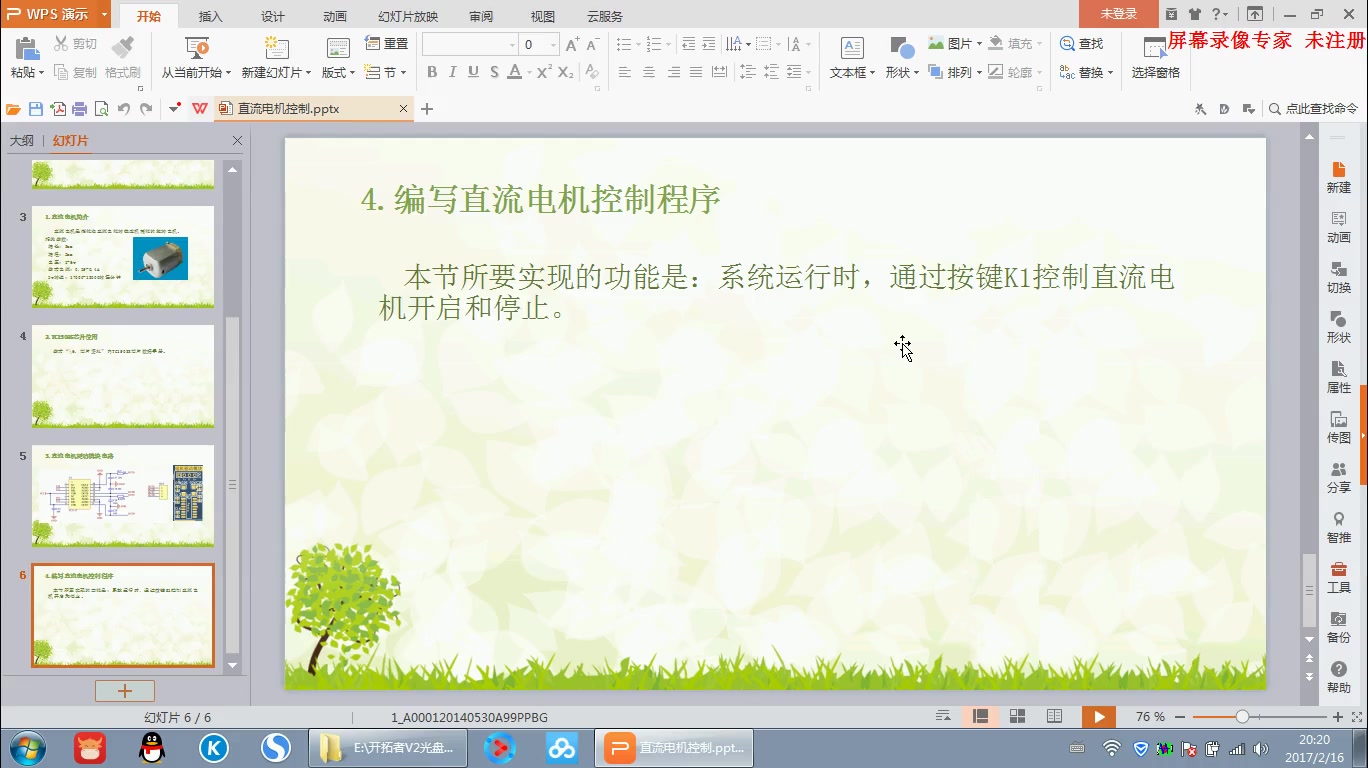Click the save disk icon

(36, 109)
